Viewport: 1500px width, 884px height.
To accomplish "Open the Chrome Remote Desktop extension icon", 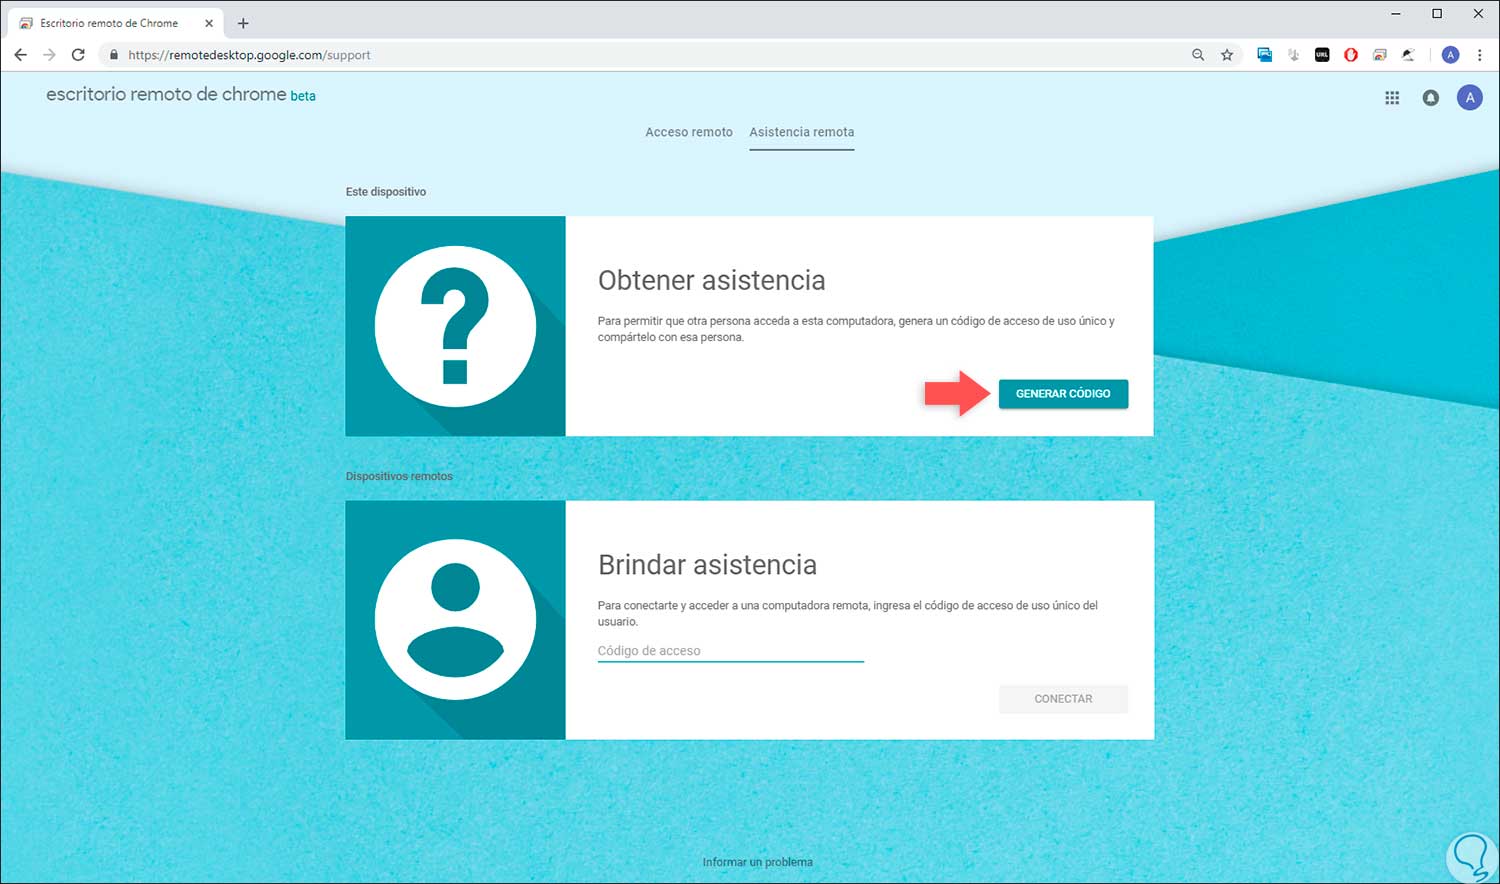I will 1380,55.
